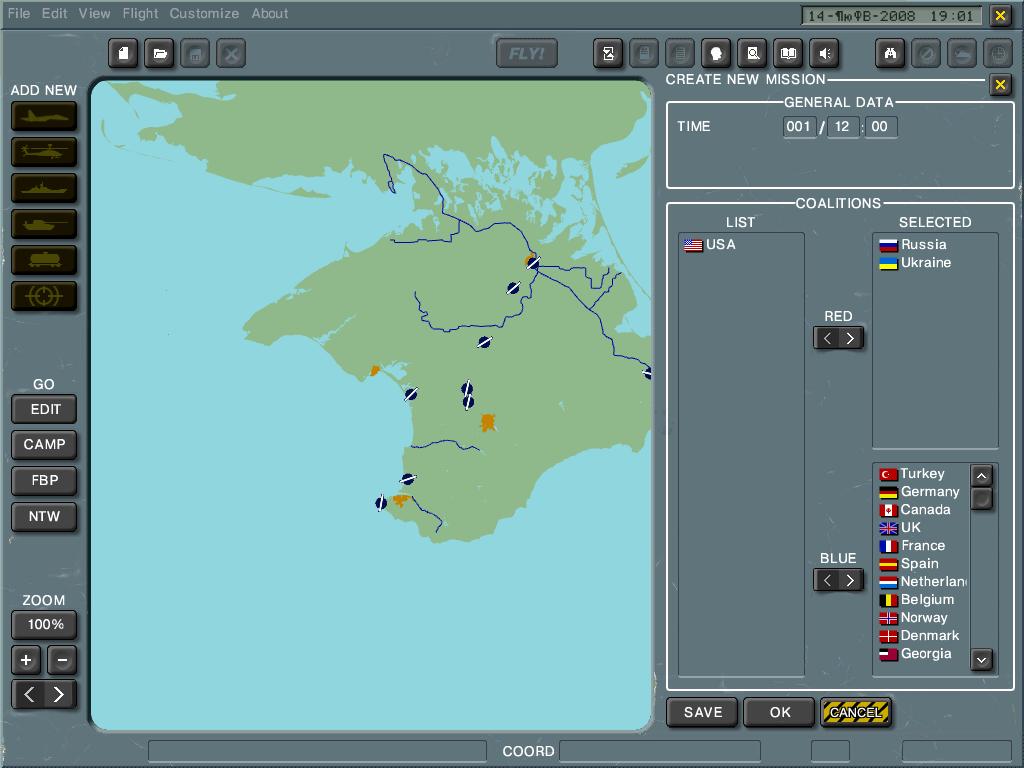Add a new airplane group
This screenshot has width=1024, height=768.
pyautogui.click(x=44, y=116)
